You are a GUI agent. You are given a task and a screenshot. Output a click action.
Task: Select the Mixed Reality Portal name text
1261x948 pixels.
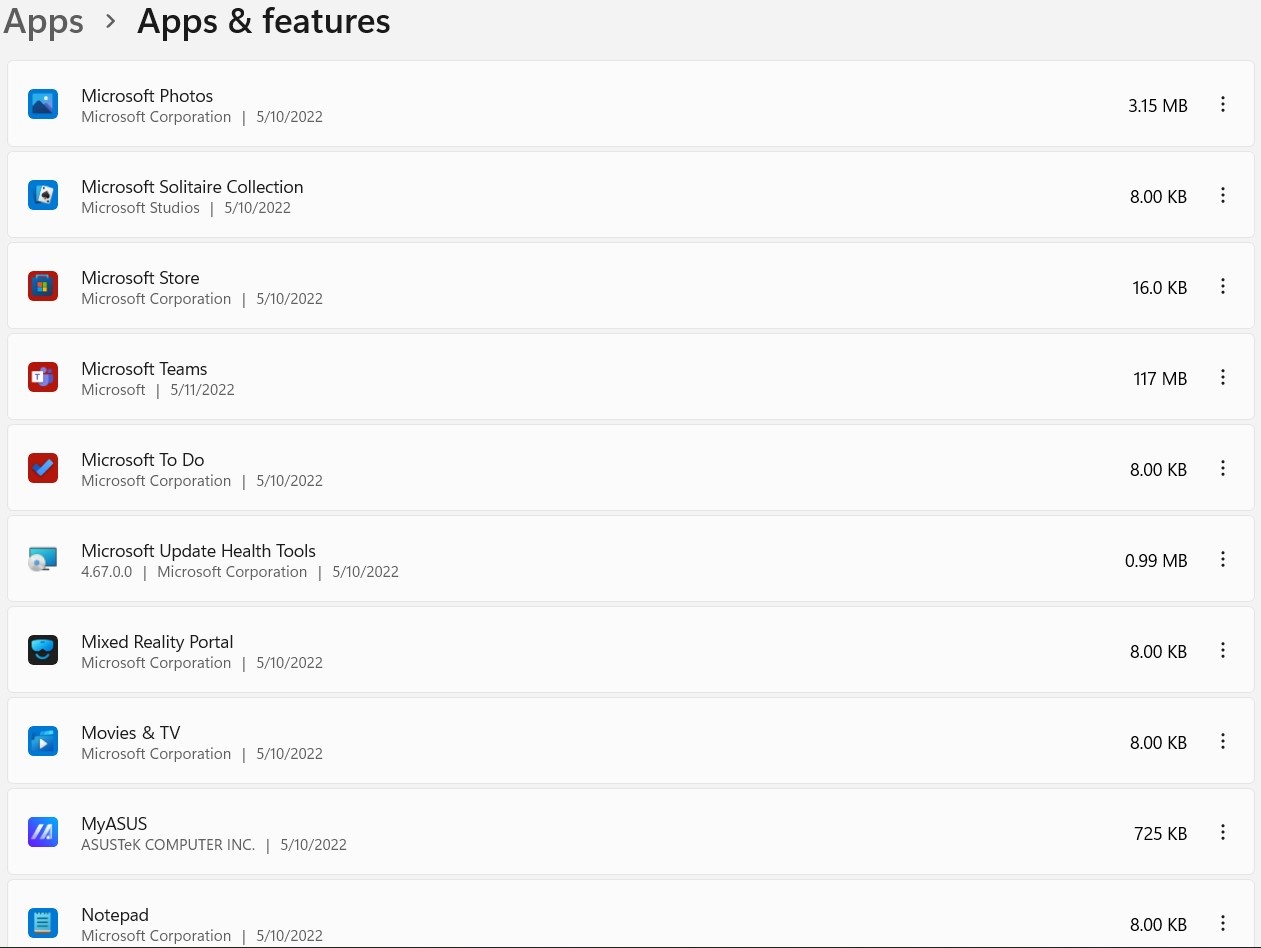[x=157, y=642]
